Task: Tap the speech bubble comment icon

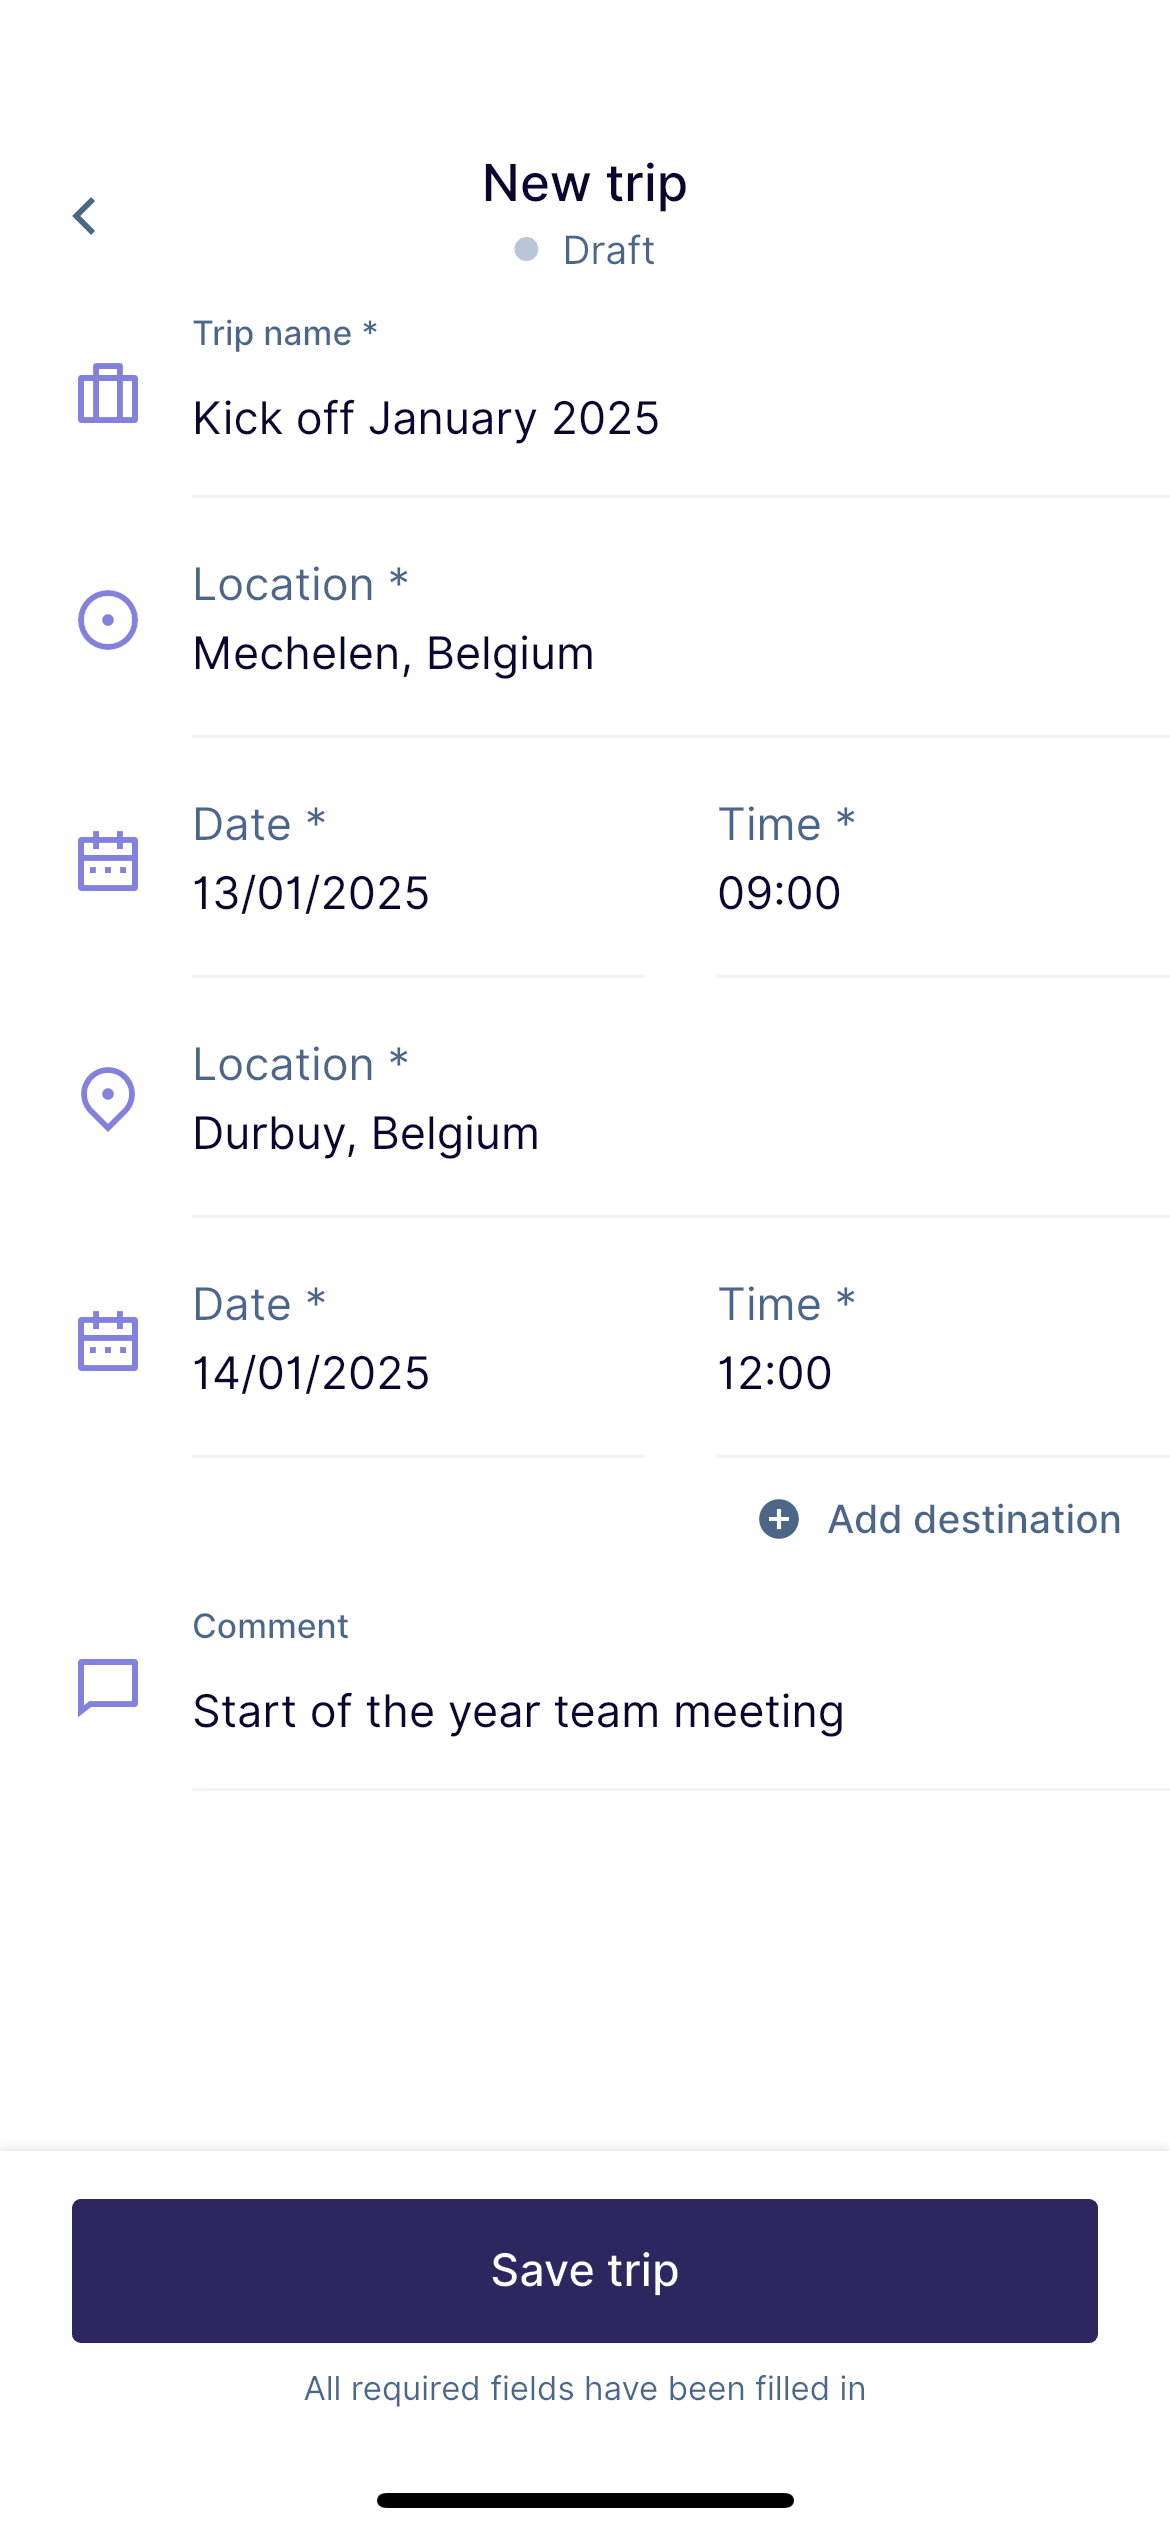Action: pyautogui.click(x=108, y=1687)
